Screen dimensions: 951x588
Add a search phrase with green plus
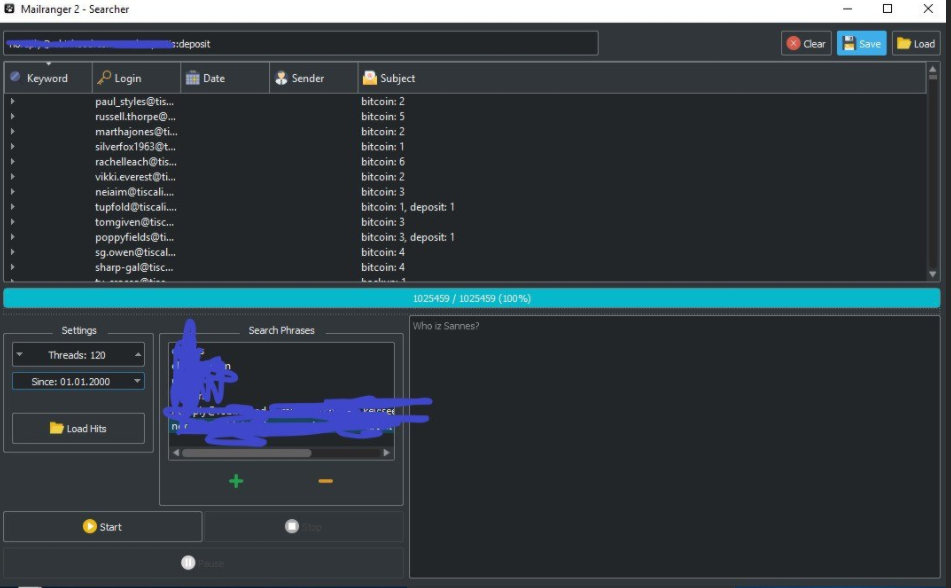pyautogui.click(x=236, y=481)
